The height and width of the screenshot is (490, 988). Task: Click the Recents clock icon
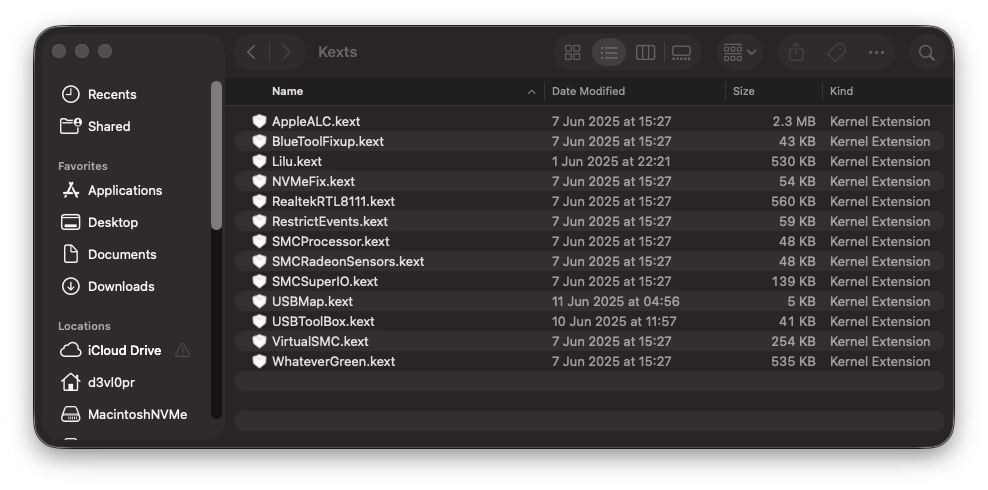coord(71,94)
